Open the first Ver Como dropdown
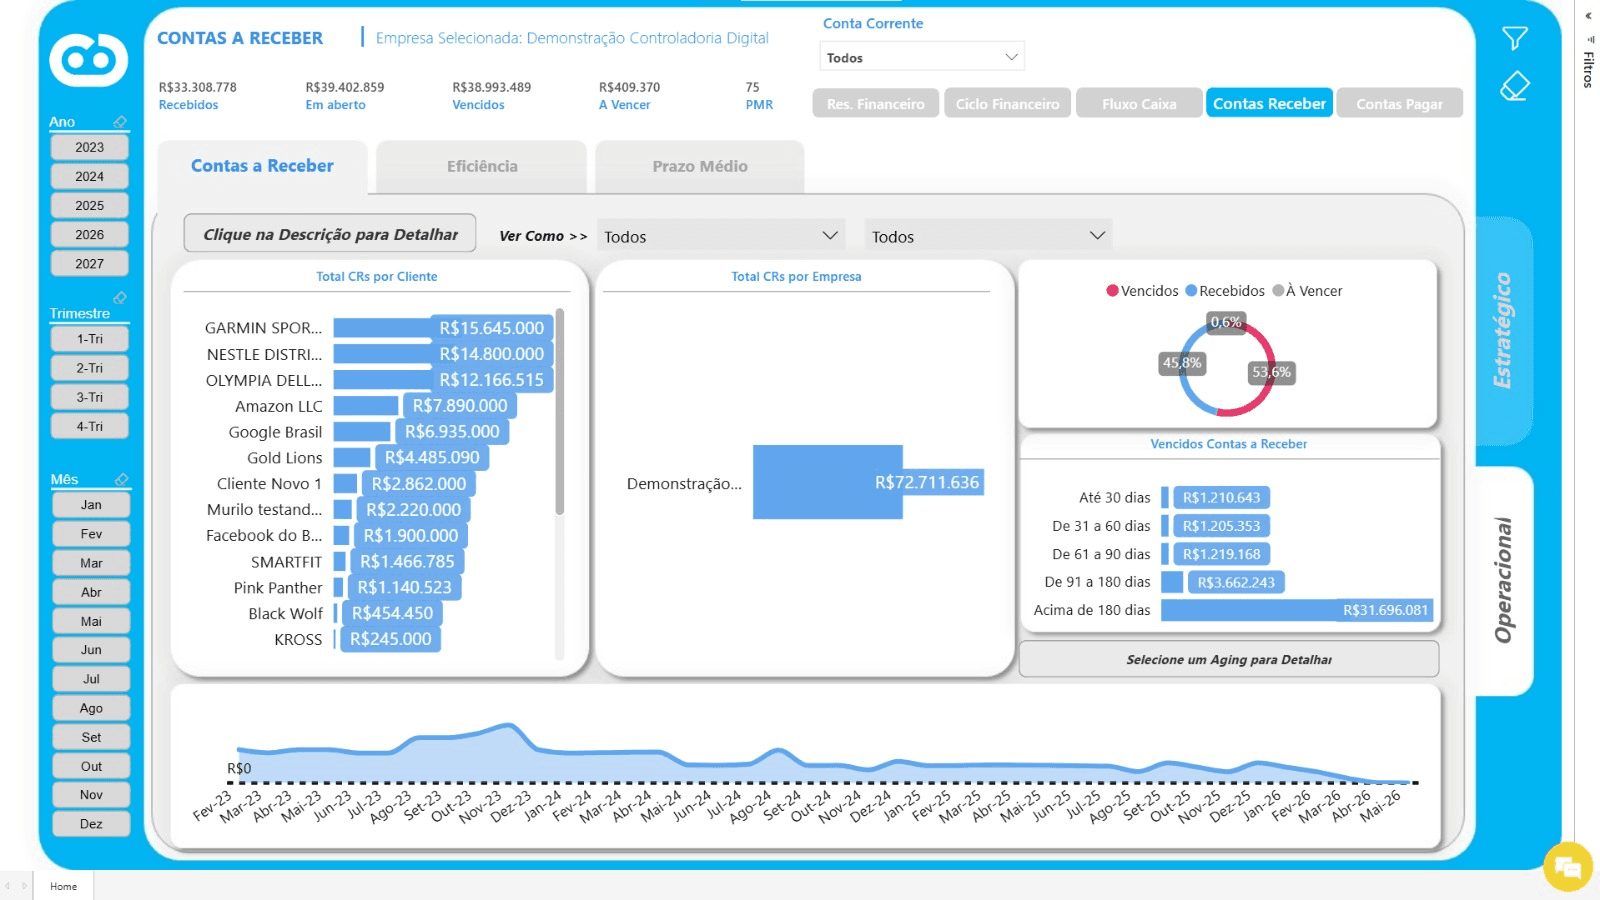 pyautogui.click(x=720, y=236)
